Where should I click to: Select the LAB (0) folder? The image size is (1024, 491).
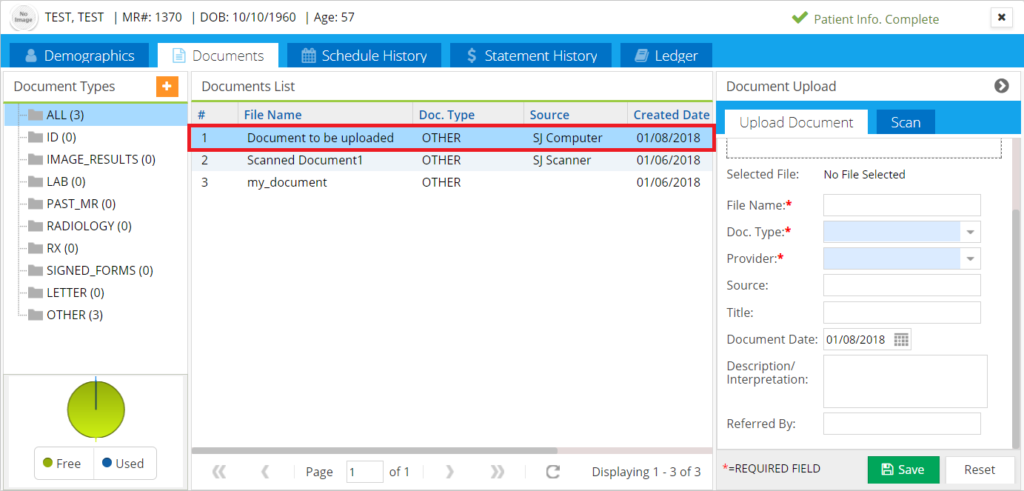click(x=65, y=182)
